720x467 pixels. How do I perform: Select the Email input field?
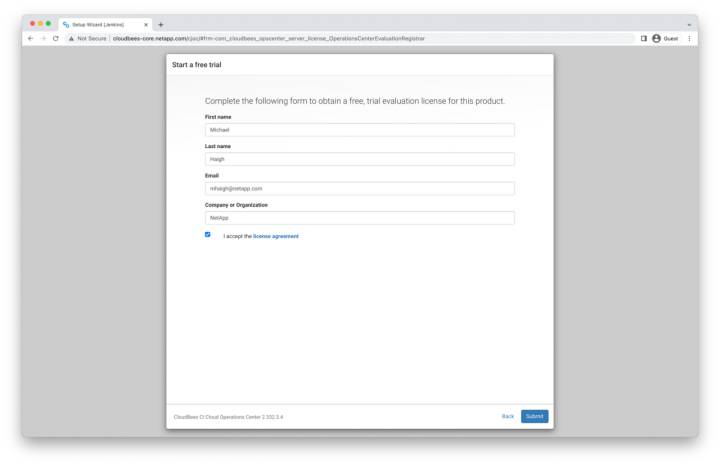(x=359, y=188)
